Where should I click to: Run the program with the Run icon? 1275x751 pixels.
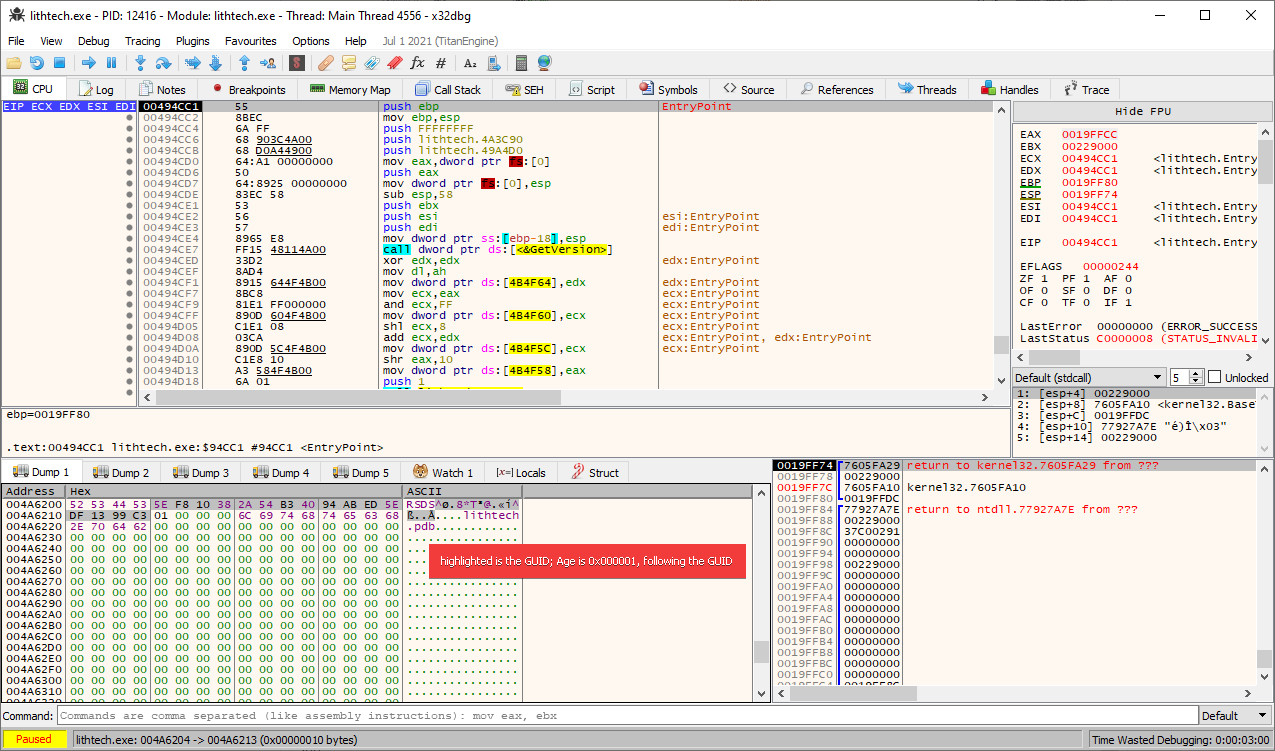point(90,63)
